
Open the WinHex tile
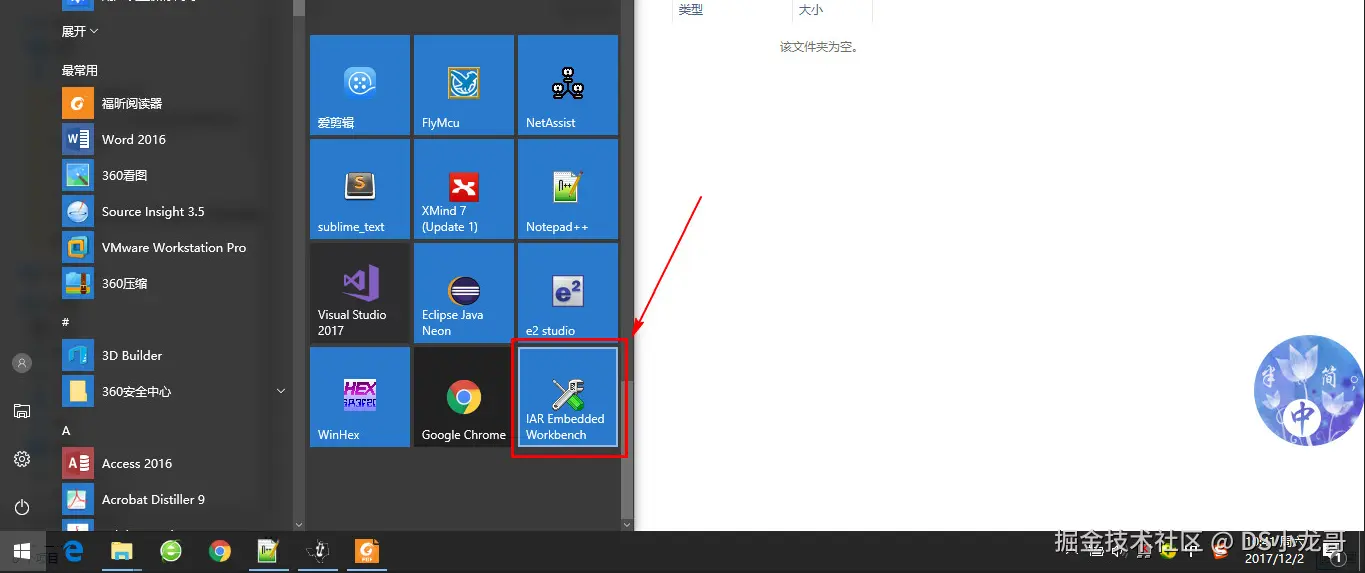point(360,397)
